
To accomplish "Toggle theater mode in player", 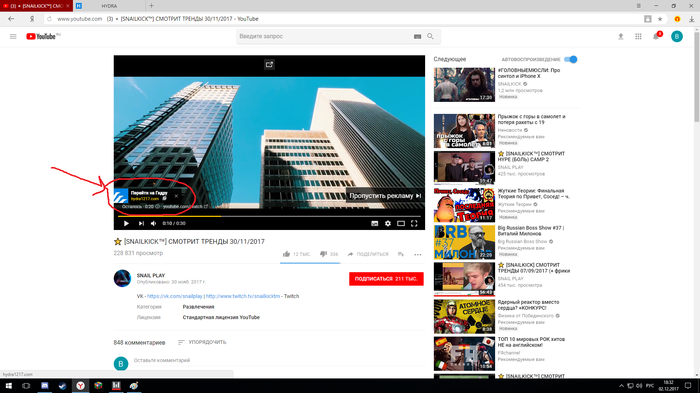I will pos(401,223).
